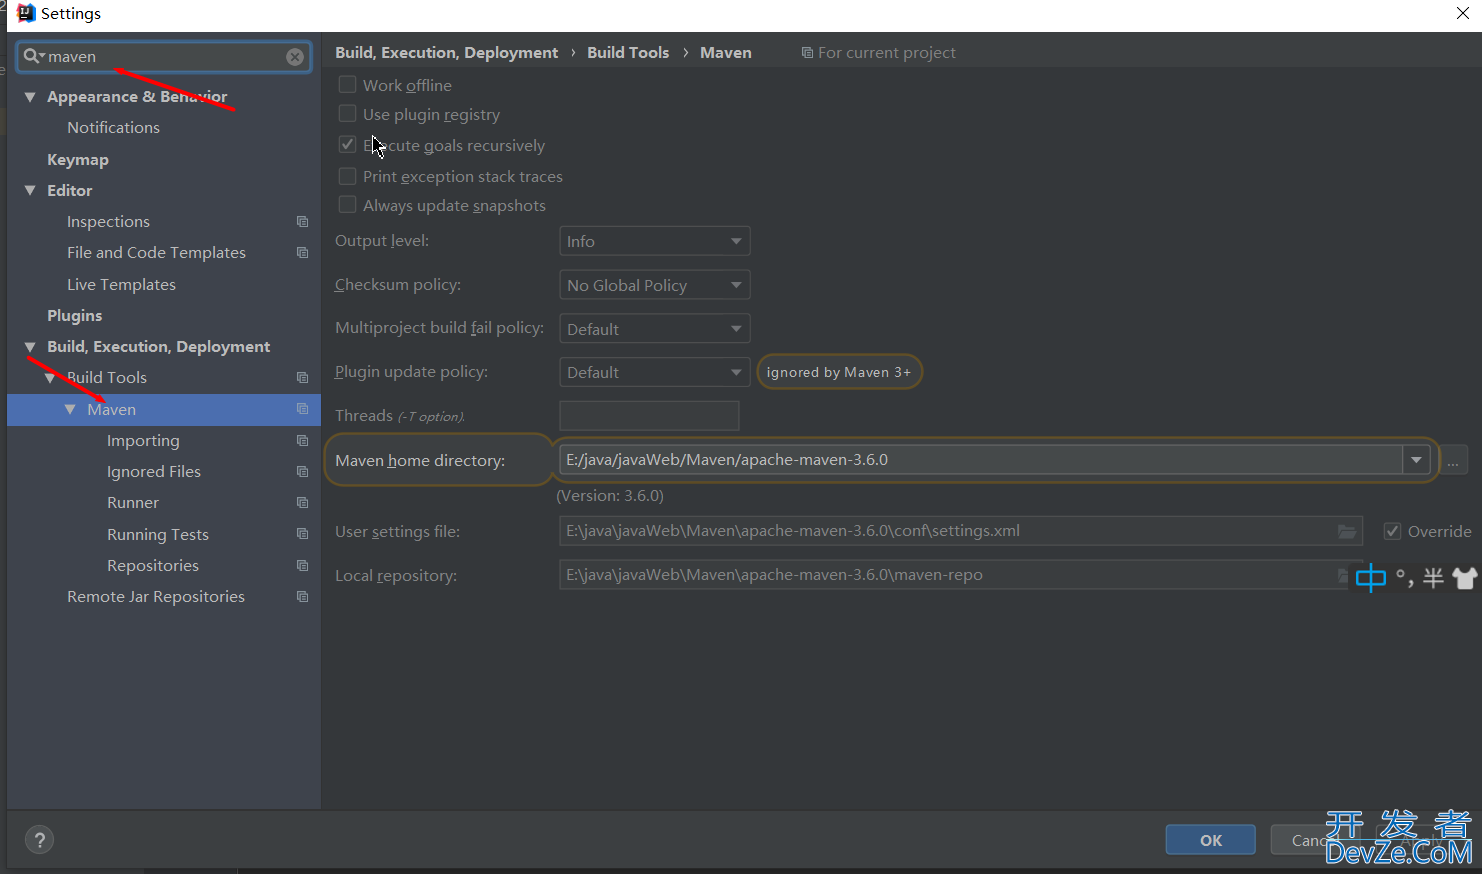Click the "(Version: 3.6.0)" text

click(x=610, y=496)
